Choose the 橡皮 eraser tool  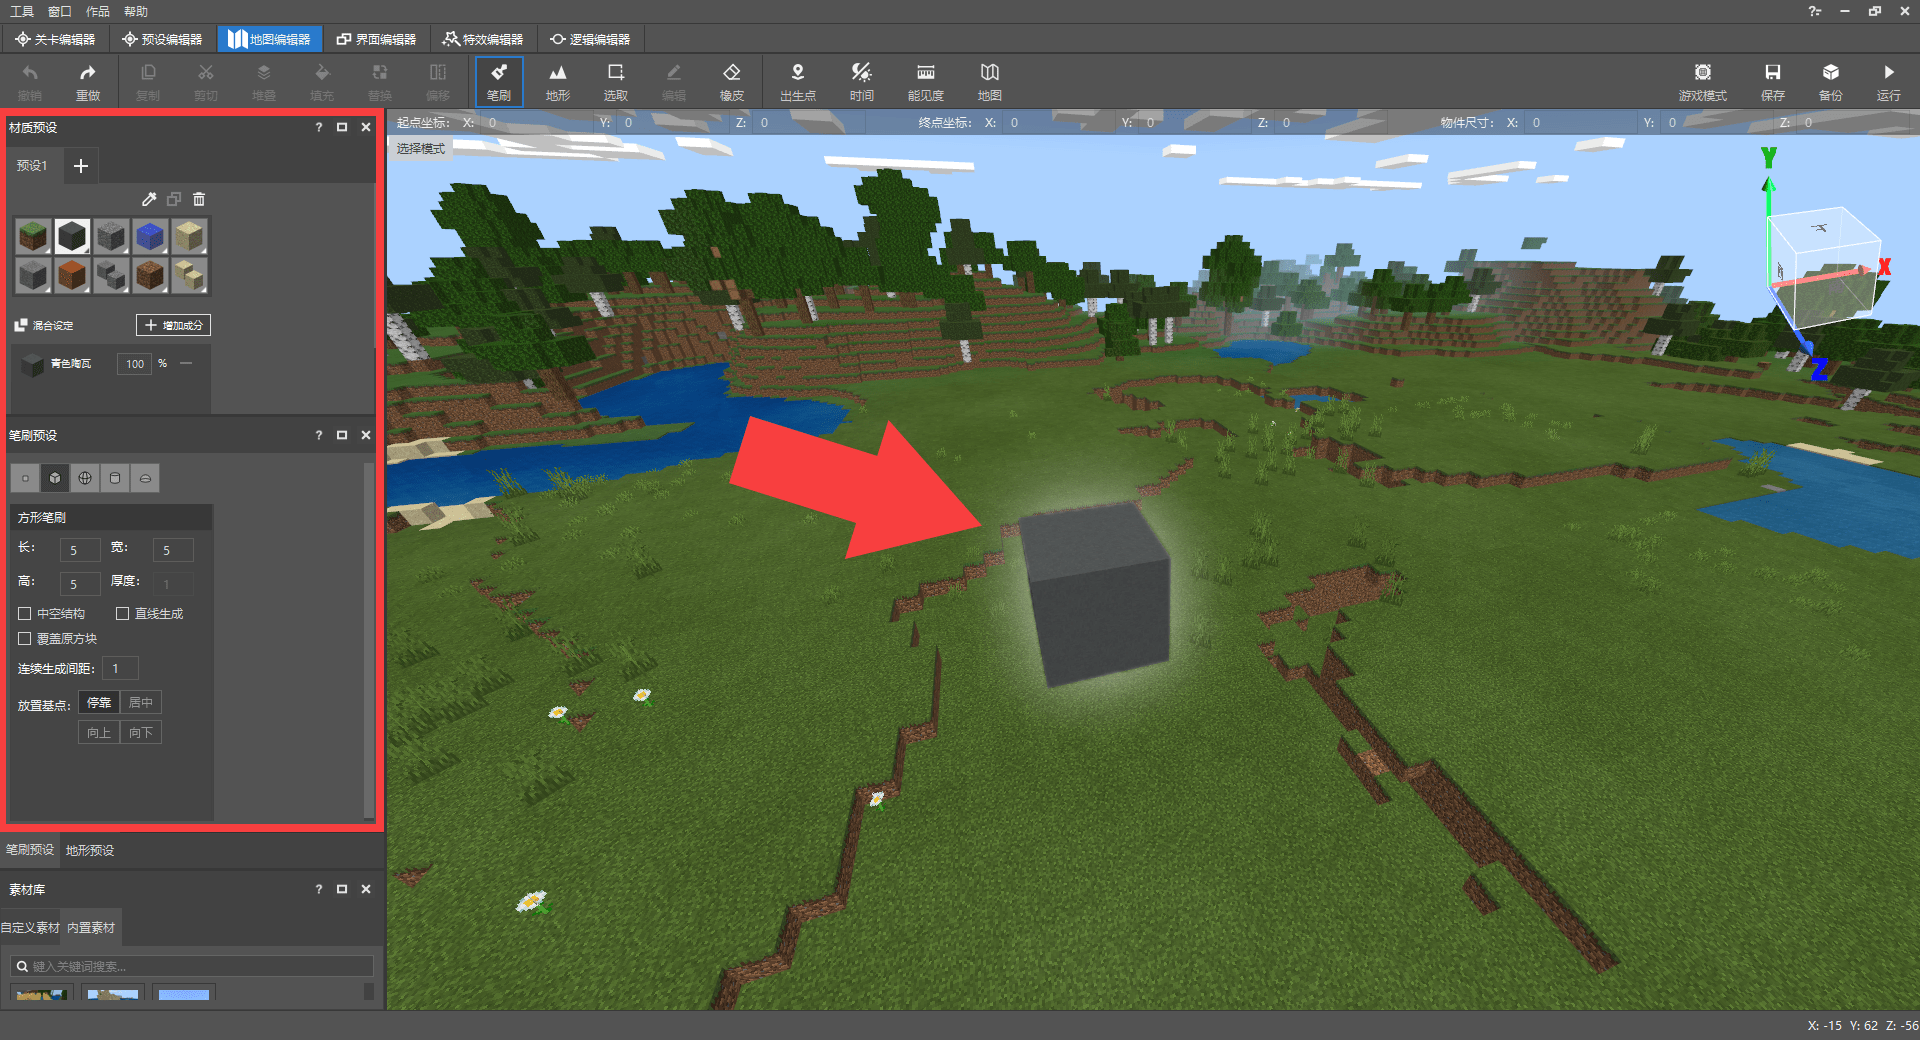tap(731, 81)
